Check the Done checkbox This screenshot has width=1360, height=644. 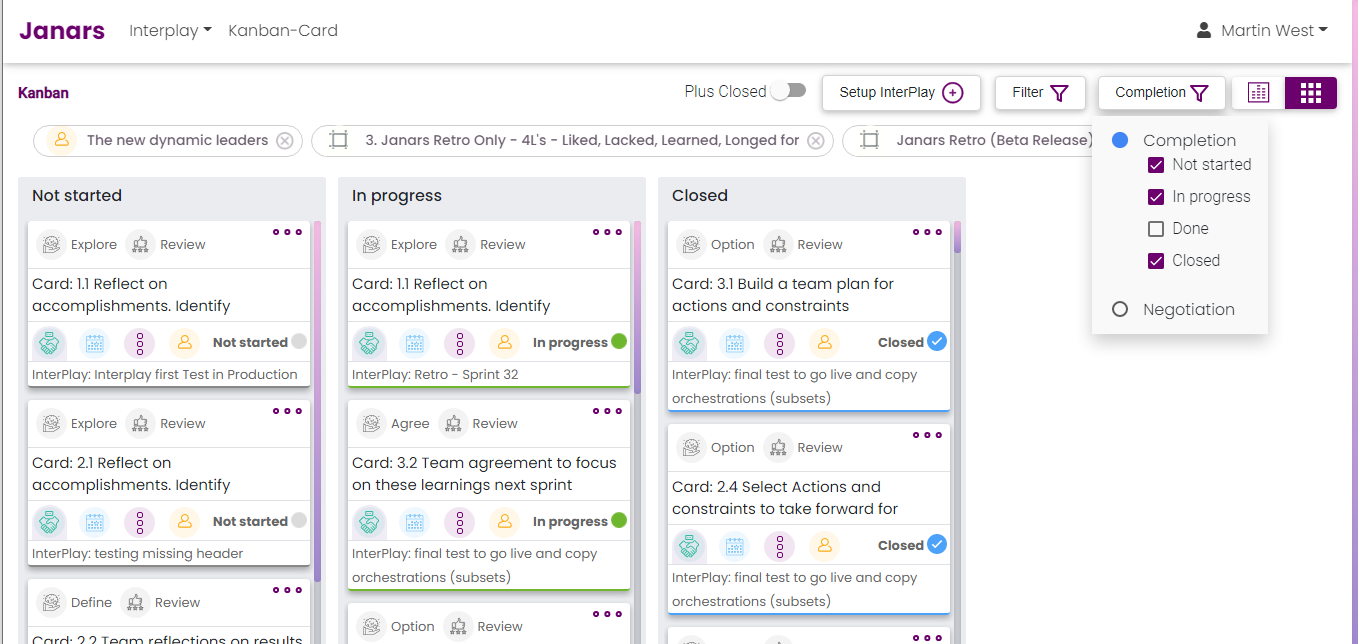click(1156, 229)
